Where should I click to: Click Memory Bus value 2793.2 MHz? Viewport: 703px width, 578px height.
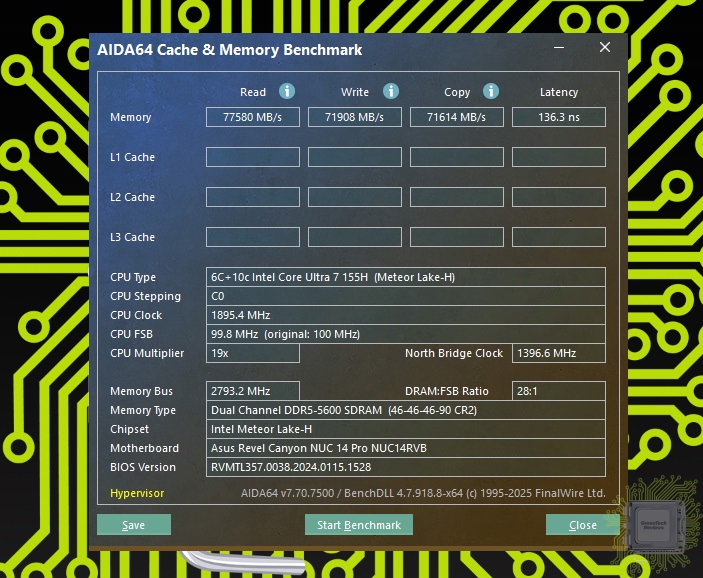(x=253, y=391)
